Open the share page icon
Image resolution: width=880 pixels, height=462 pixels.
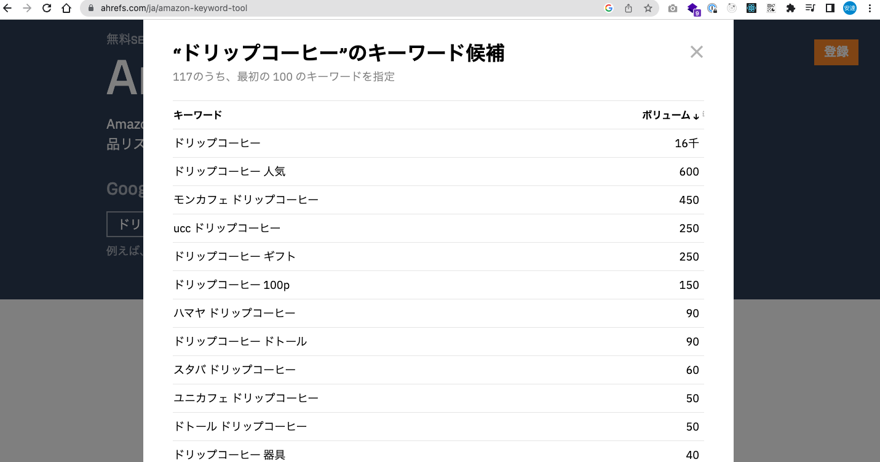[x=628, y=8]
